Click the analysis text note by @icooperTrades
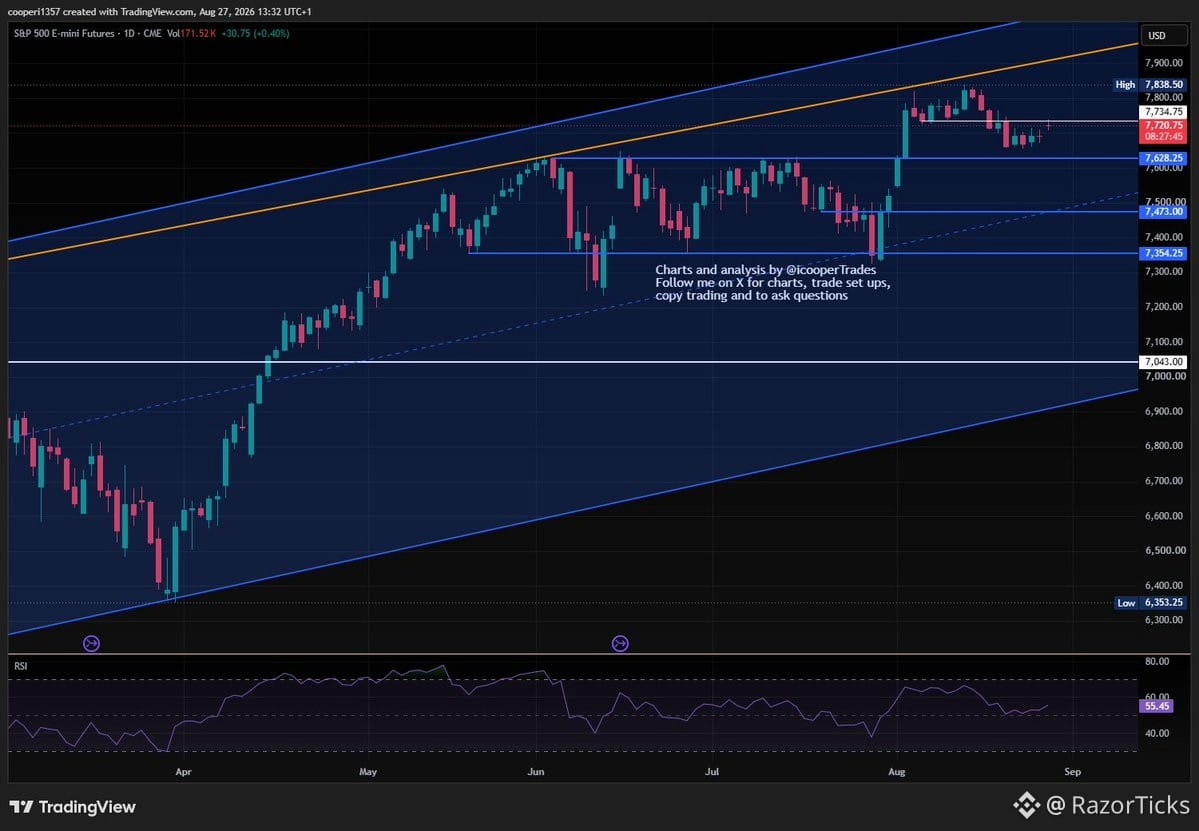The image size is (1199, 831). (772, 282)
